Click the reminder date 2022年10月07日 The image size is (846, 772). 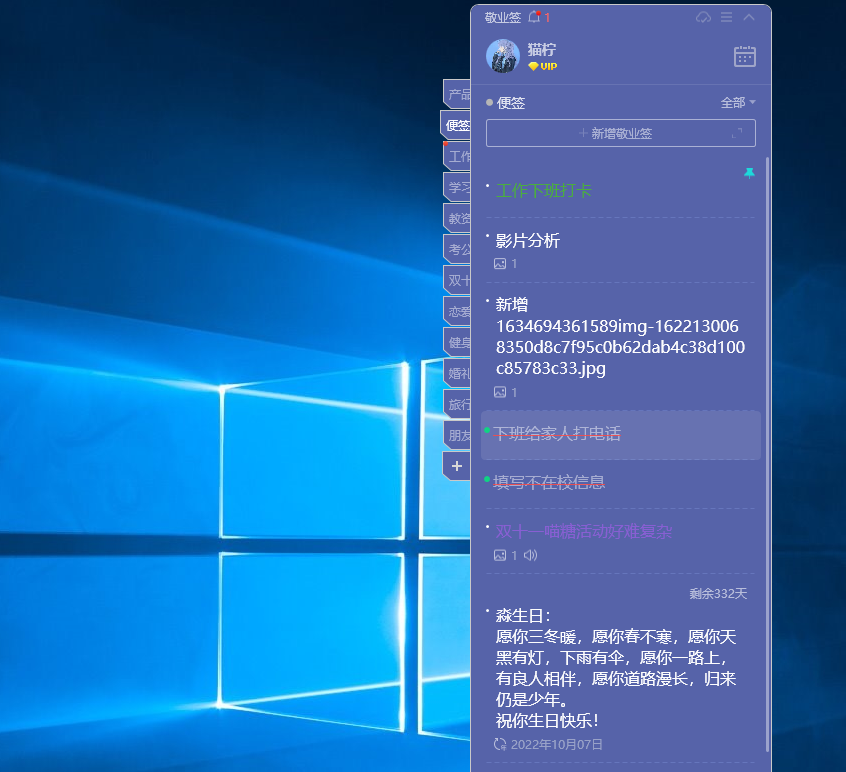557,744
